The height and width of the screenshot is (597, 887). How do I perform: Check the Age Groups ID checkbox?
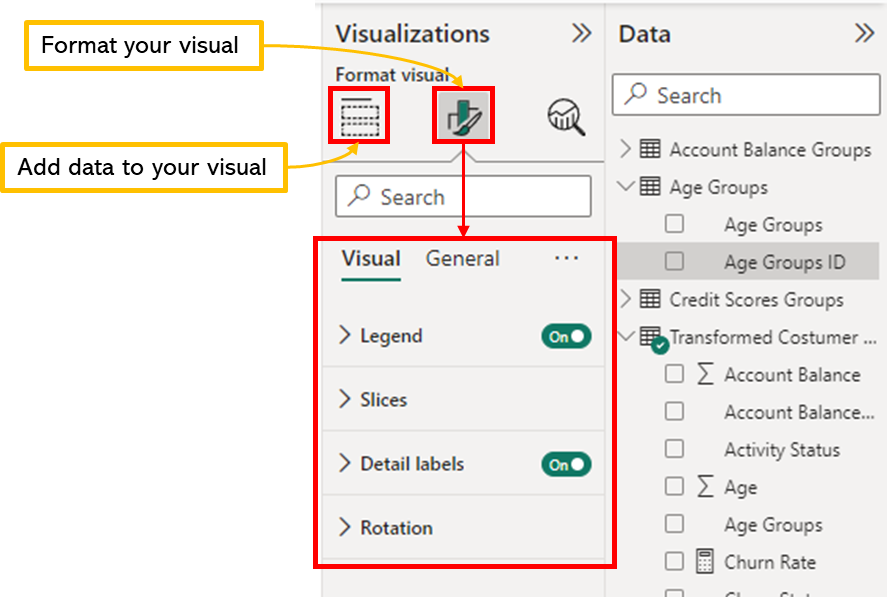675,261
